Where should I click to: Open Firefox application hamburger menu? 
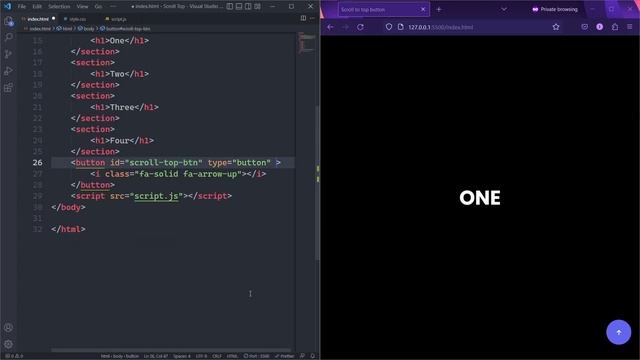click(630, 27)
